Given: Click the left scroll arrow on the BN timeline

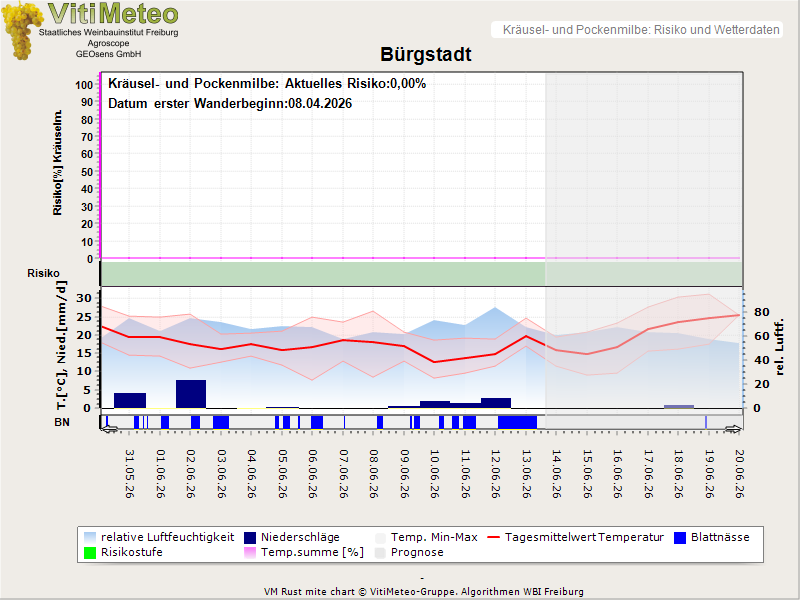Looking at the screenshot, I should [109, 429].
